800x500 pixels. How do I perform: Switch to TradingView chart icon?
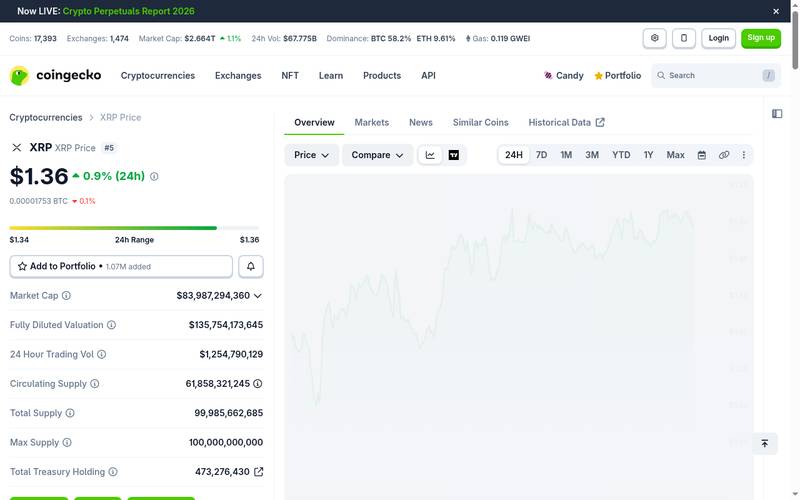point(454,155)
